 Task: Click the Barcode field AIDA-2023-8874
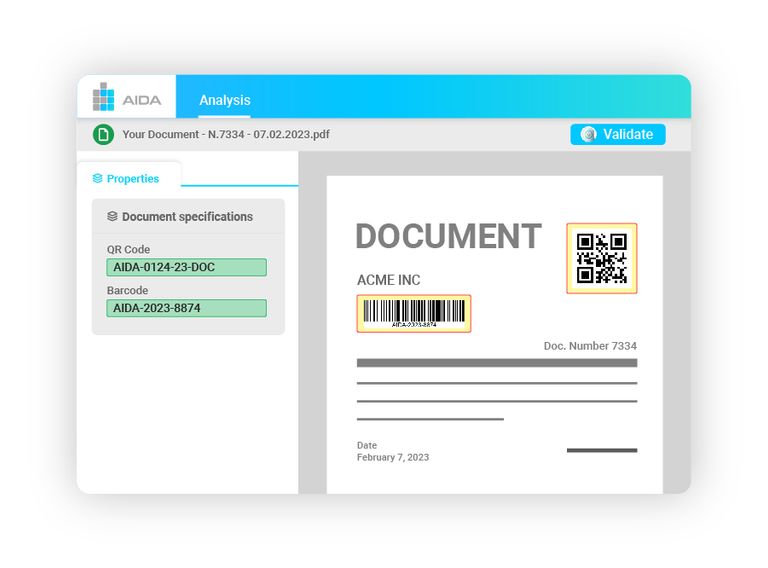tap(186, 308)
